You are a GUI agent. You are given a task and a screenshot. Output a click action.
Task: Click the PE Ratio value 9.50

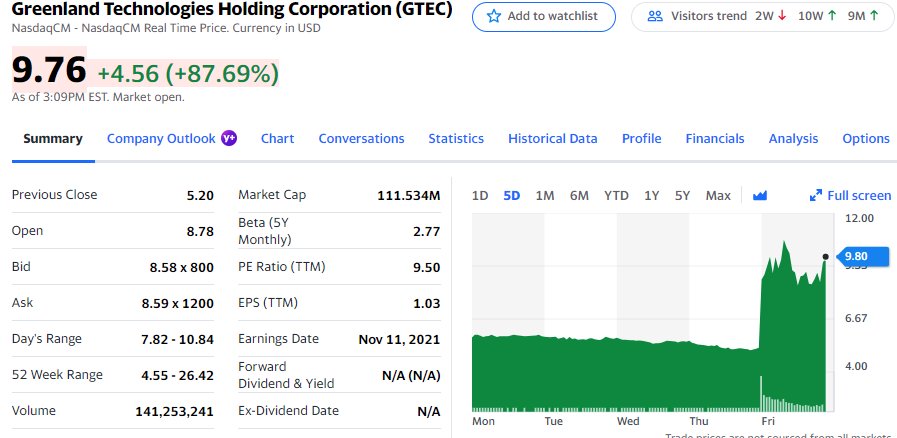click(x=427, y=268)
